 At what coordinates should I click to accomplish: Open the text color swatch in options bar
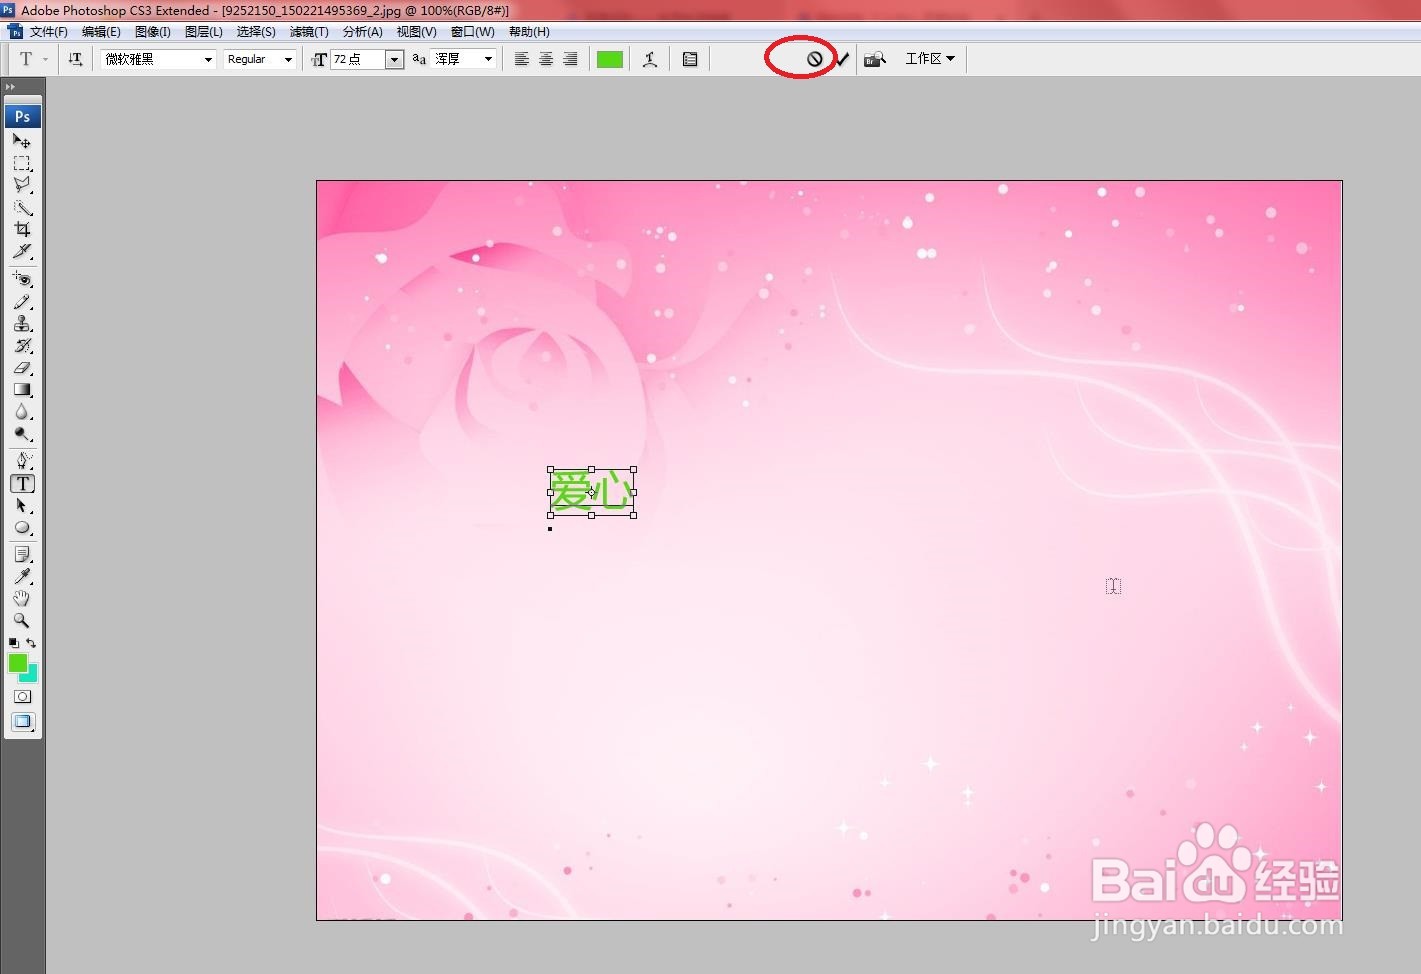point(610,59)
